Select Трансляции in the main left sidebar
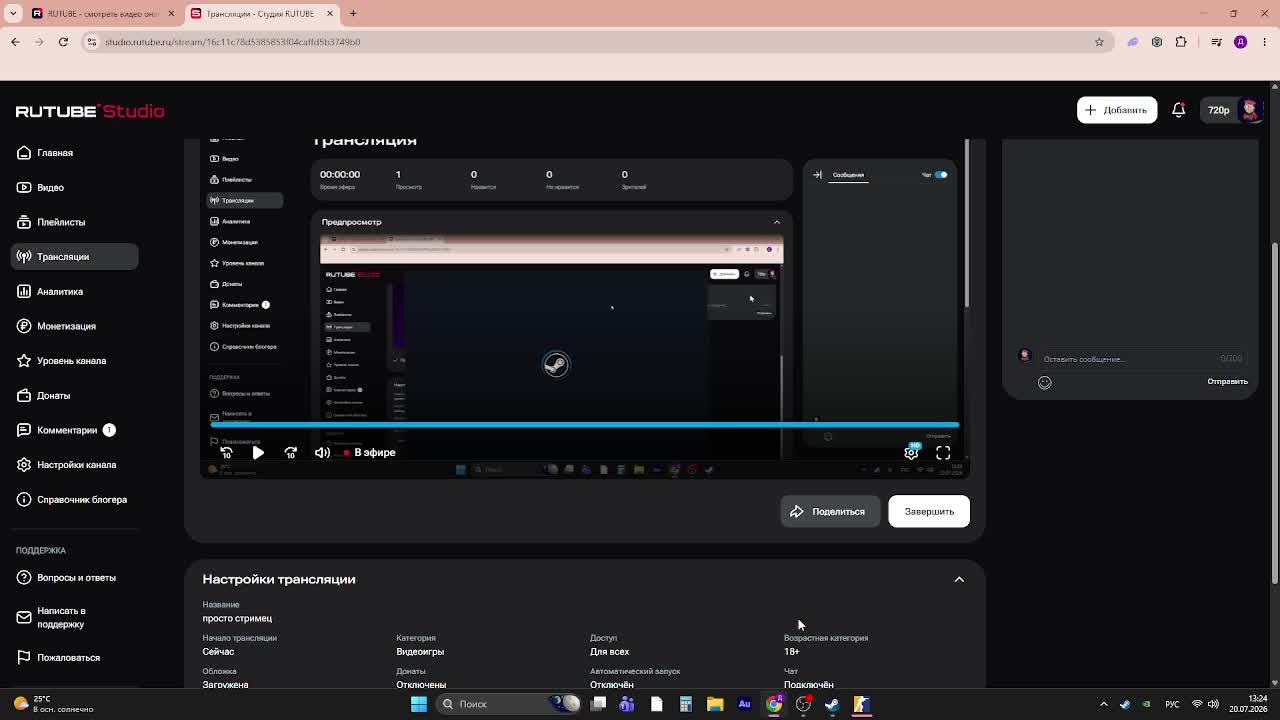This screenshot has width=1280, height=720. click(x=75, y=257)
